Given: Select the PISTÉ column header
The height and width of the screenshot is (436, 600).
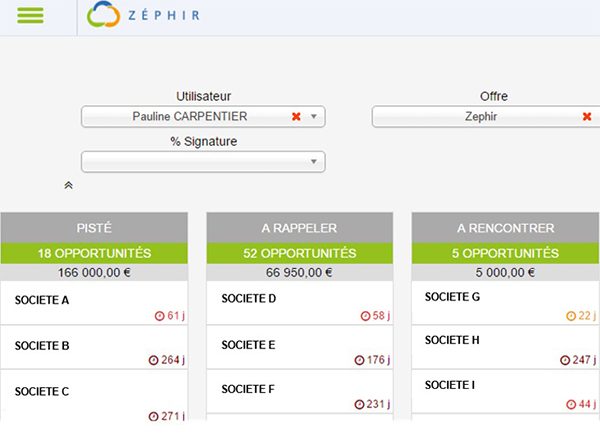Looking at the screenshot, I should click(x=94, y=228).
